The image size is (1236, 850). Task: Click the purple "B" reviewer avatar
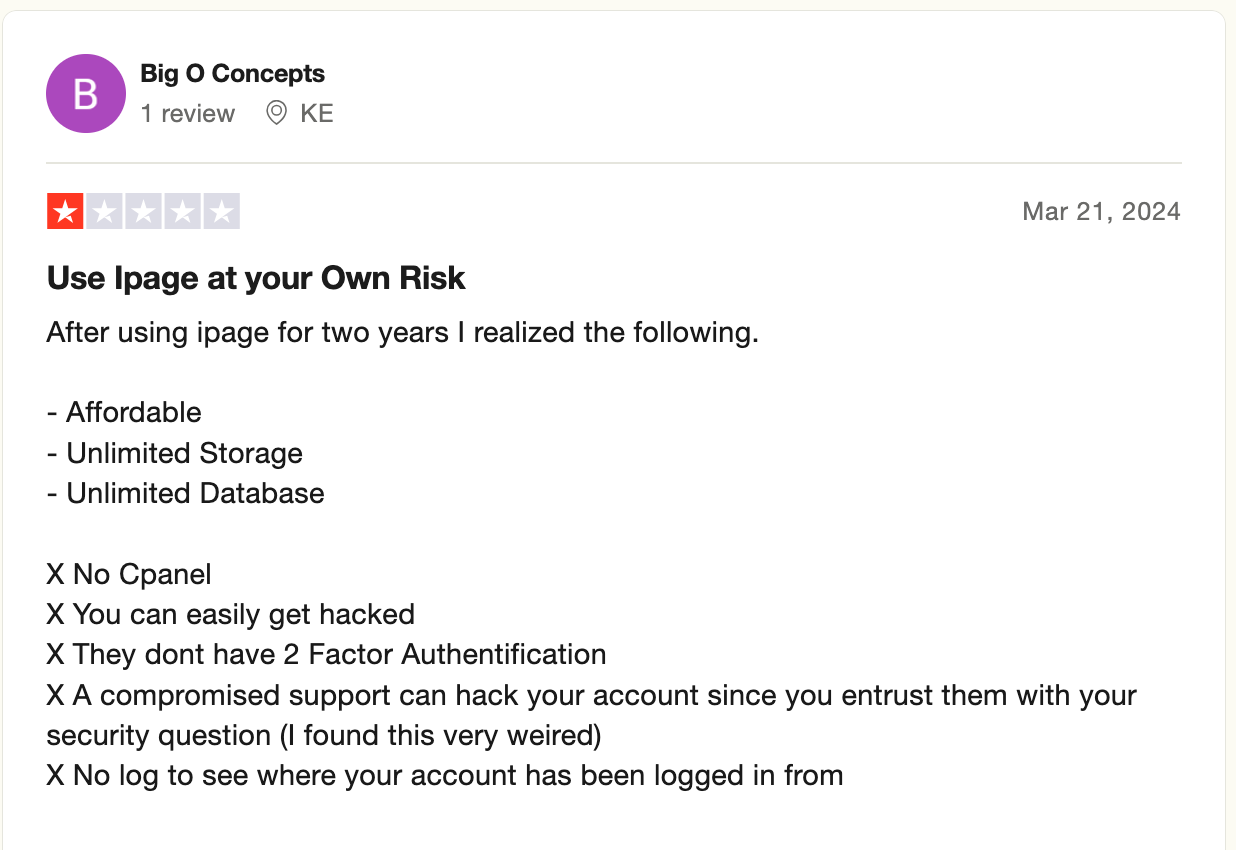85,94
